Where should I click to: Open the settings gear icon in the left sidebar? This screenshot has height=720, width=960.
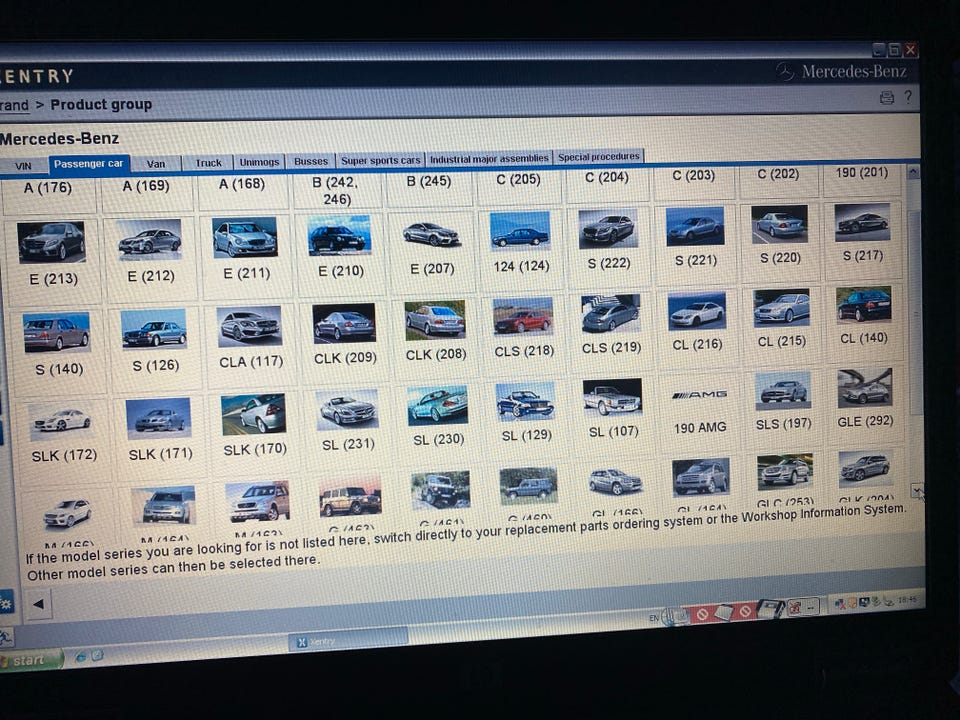(x=6, y=605)
